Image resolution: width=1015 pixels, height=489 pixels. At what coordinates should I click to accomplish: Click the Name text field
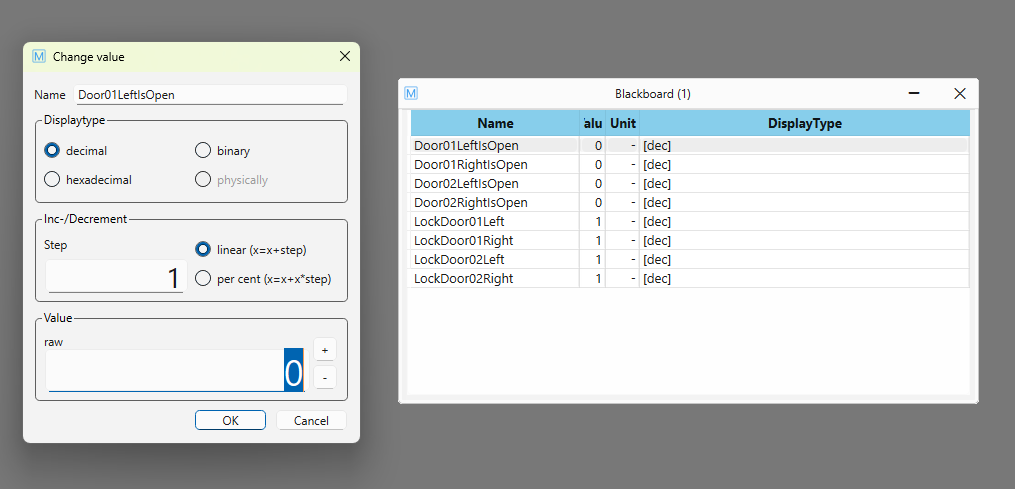coord(210,95)
